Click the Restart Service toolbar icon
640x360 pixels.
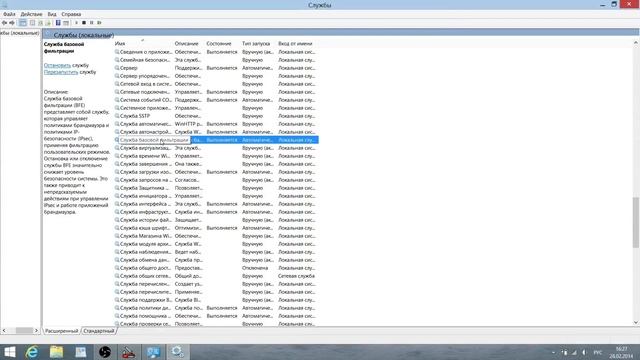click(99, 23)
